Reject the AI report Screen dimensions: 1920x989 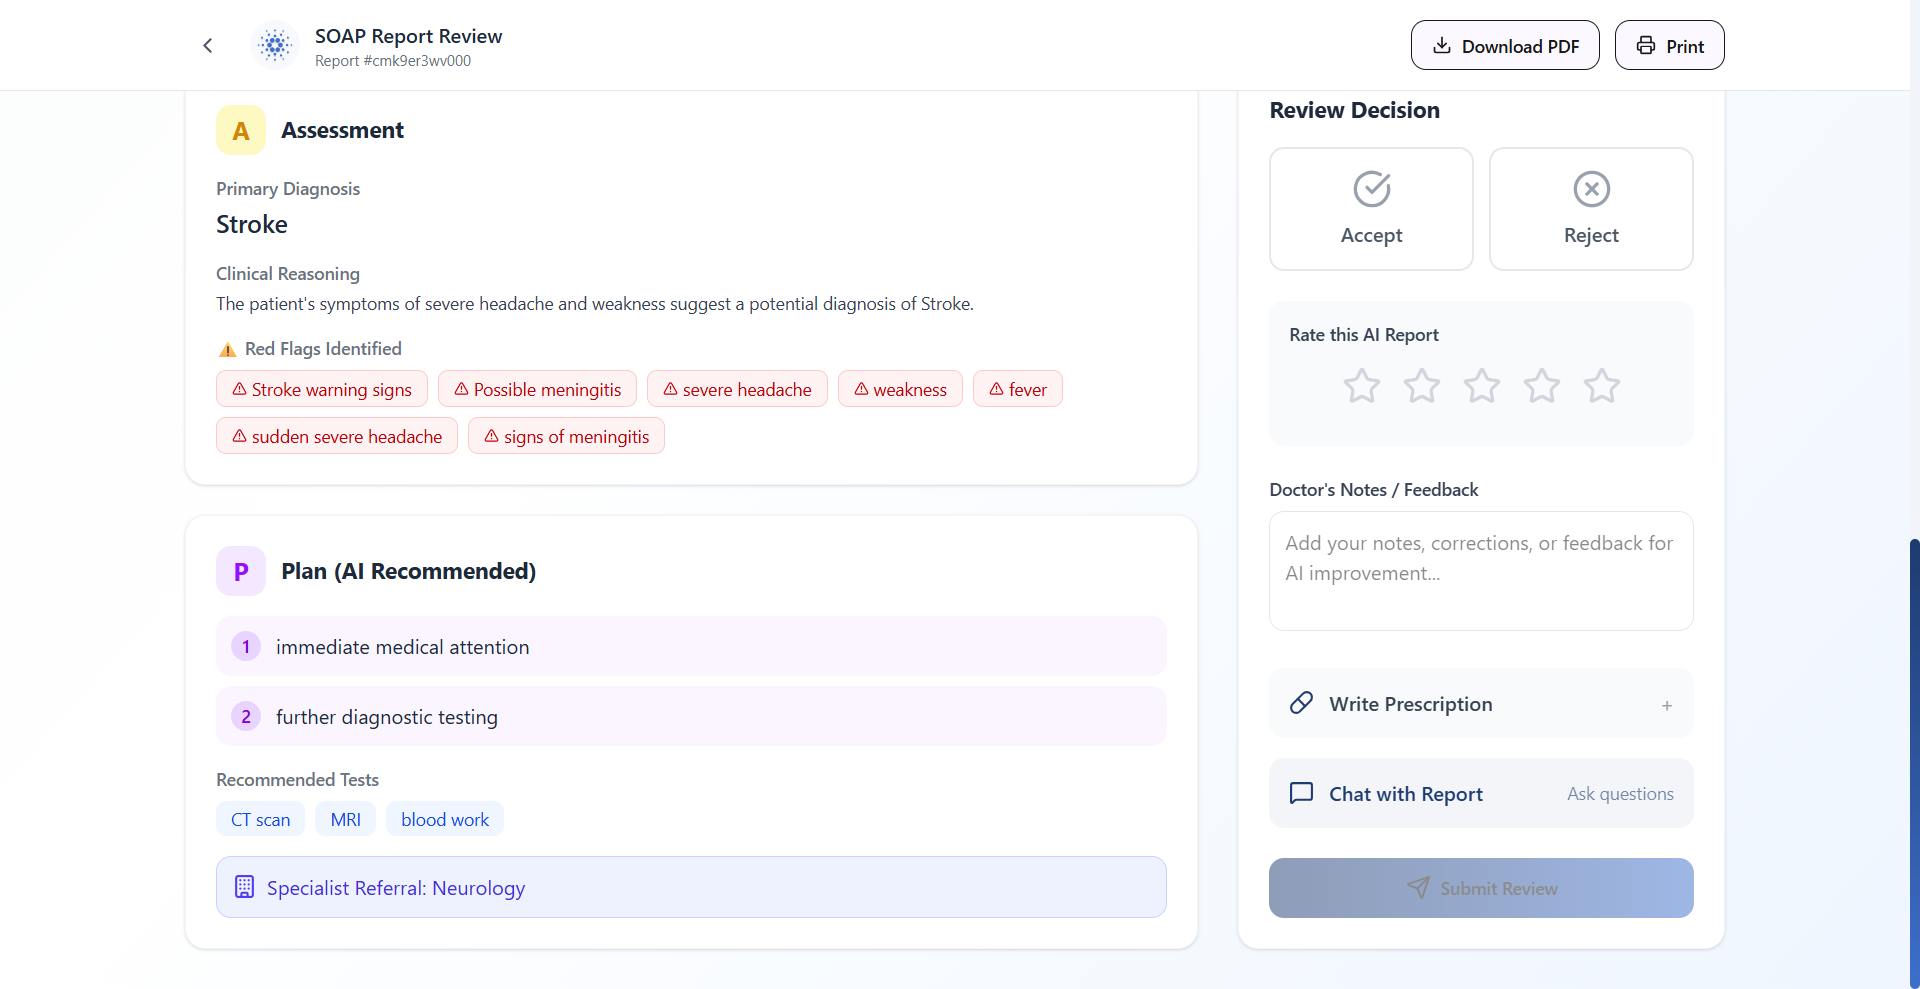pyautogui.click(x=1591, y=209)
